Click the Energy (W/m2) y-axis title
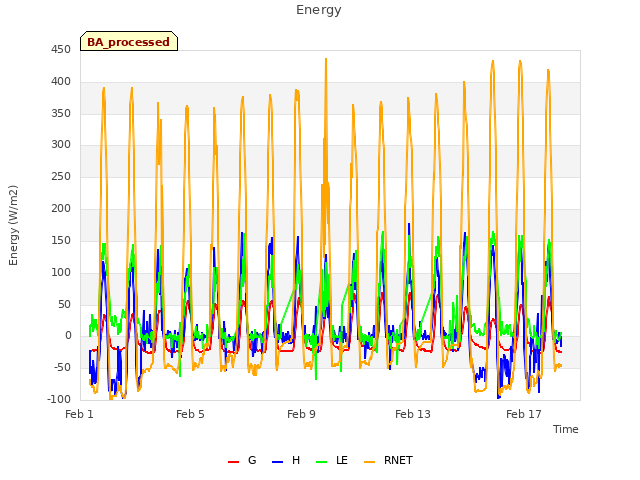The image size is (640, 480). pos(13,225)
